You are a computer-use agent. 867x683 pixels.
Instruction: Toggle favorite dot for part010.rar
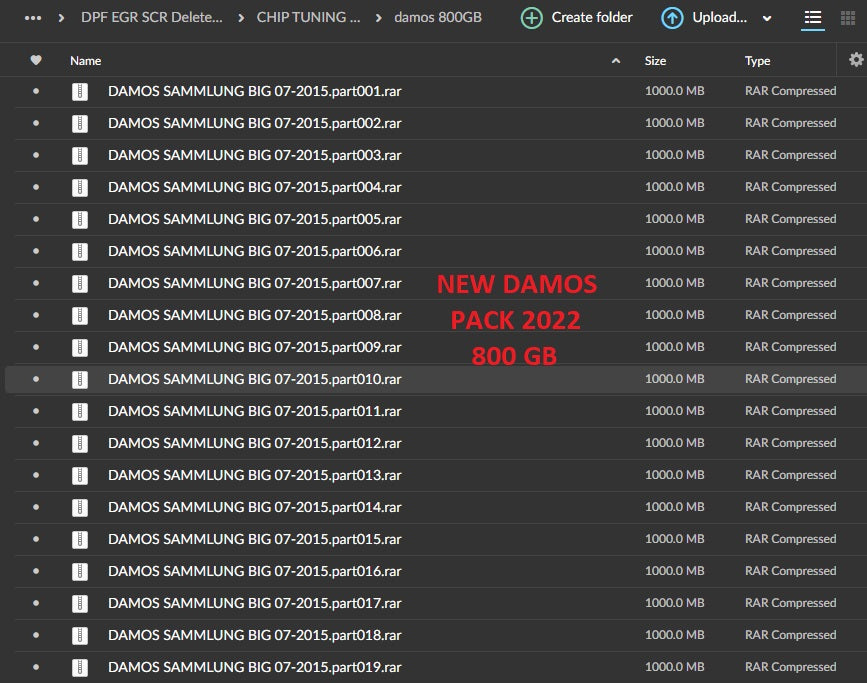click(x=36, y=379)
